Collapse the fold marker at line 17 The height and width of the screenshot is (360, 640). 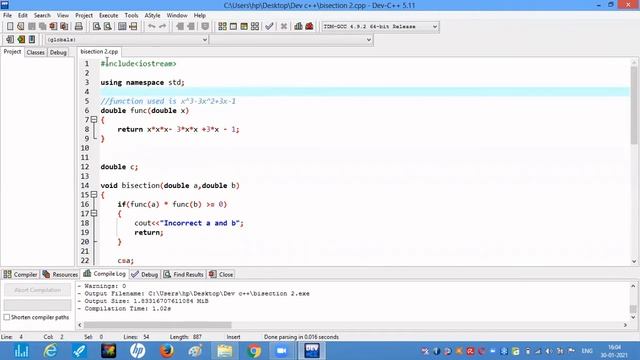coord(94,213)
